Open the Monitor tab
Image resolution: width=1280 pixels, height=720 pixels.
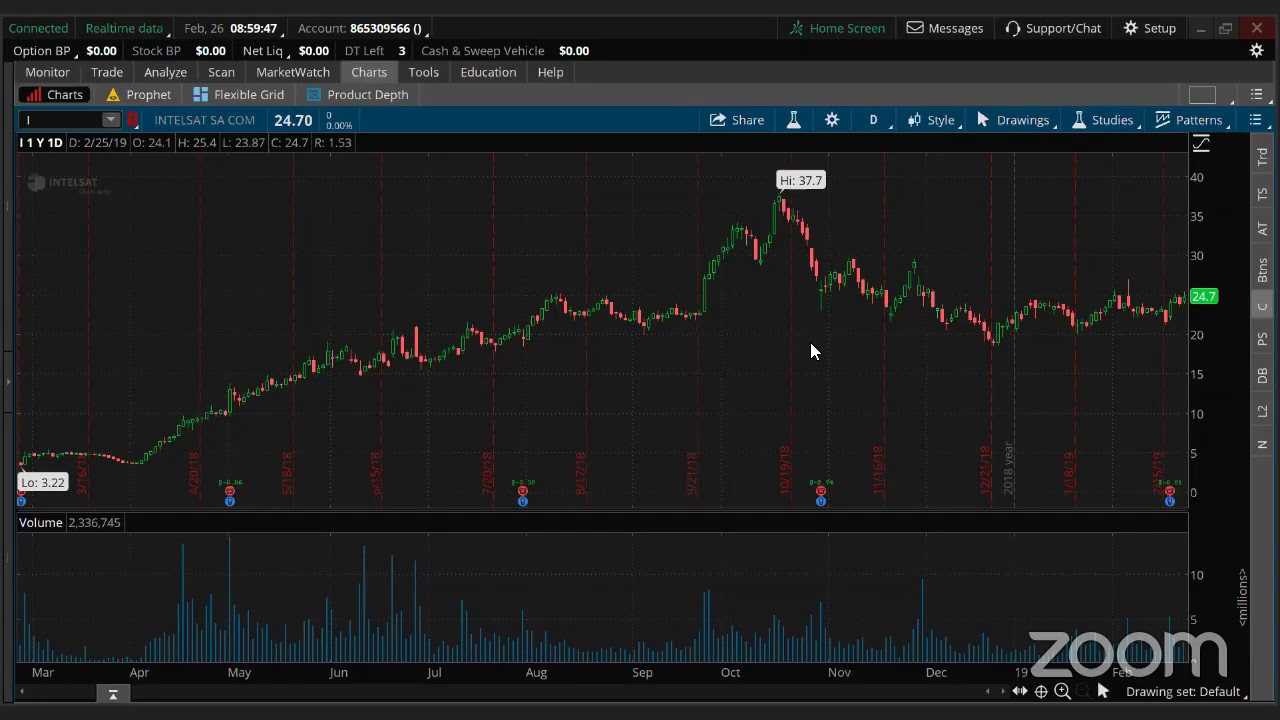point(47,72)
